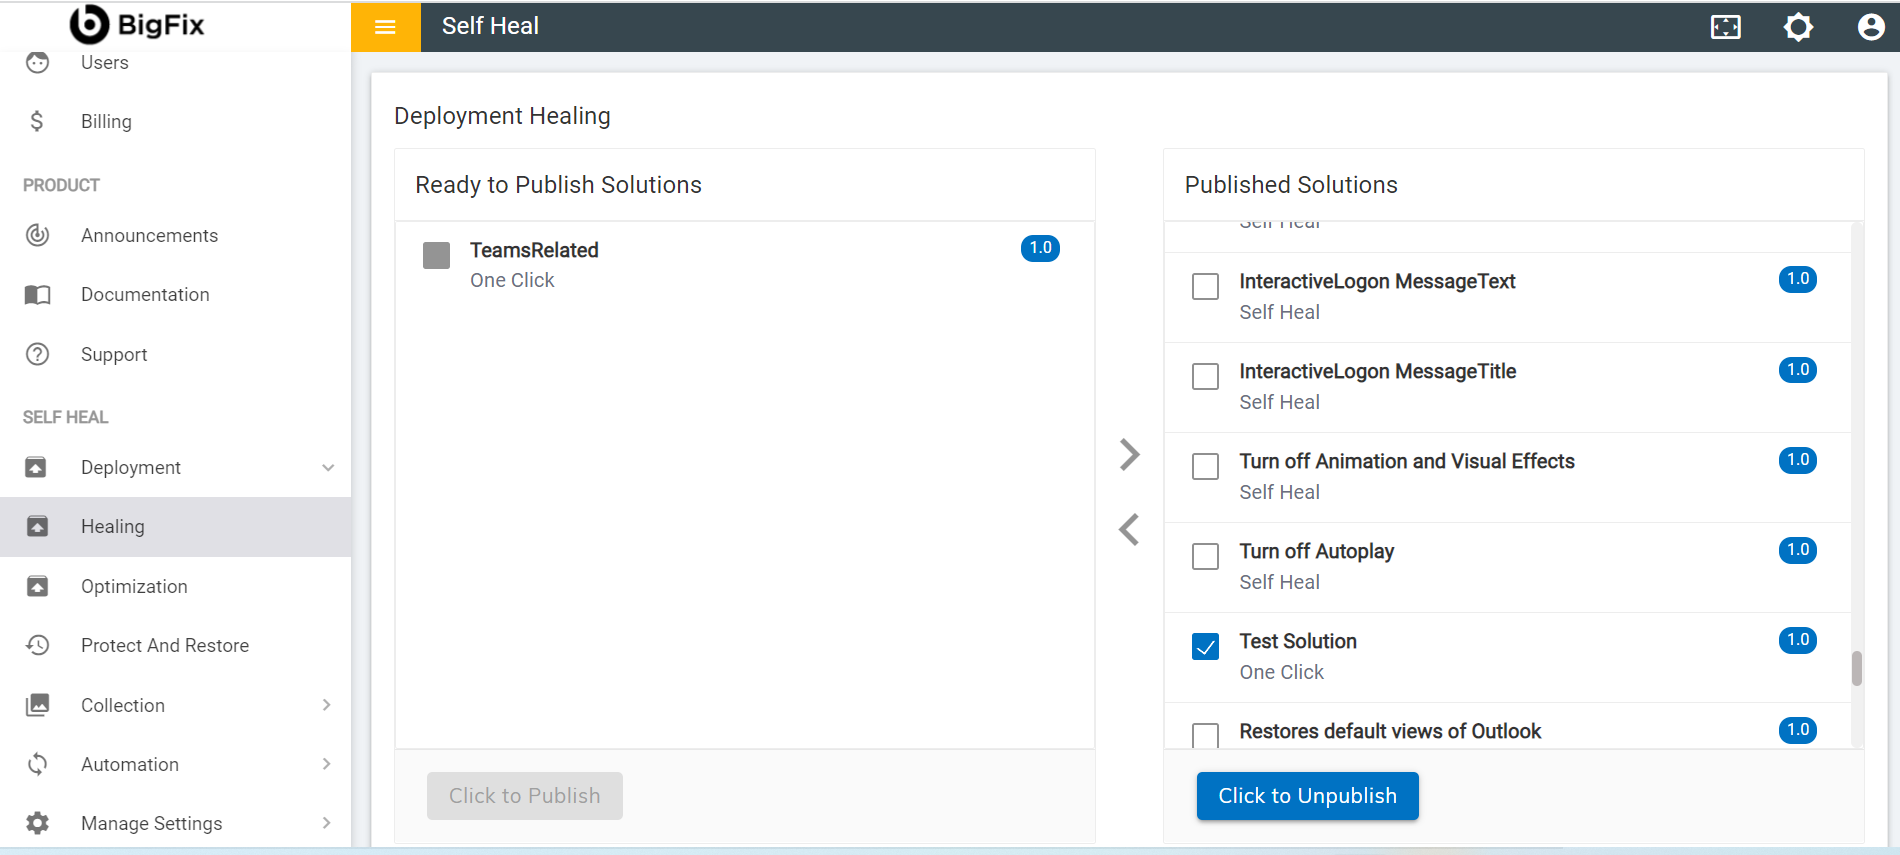Click the hamburger menu icon
The width and height of the screenshot is (1900, 855).
385,27
